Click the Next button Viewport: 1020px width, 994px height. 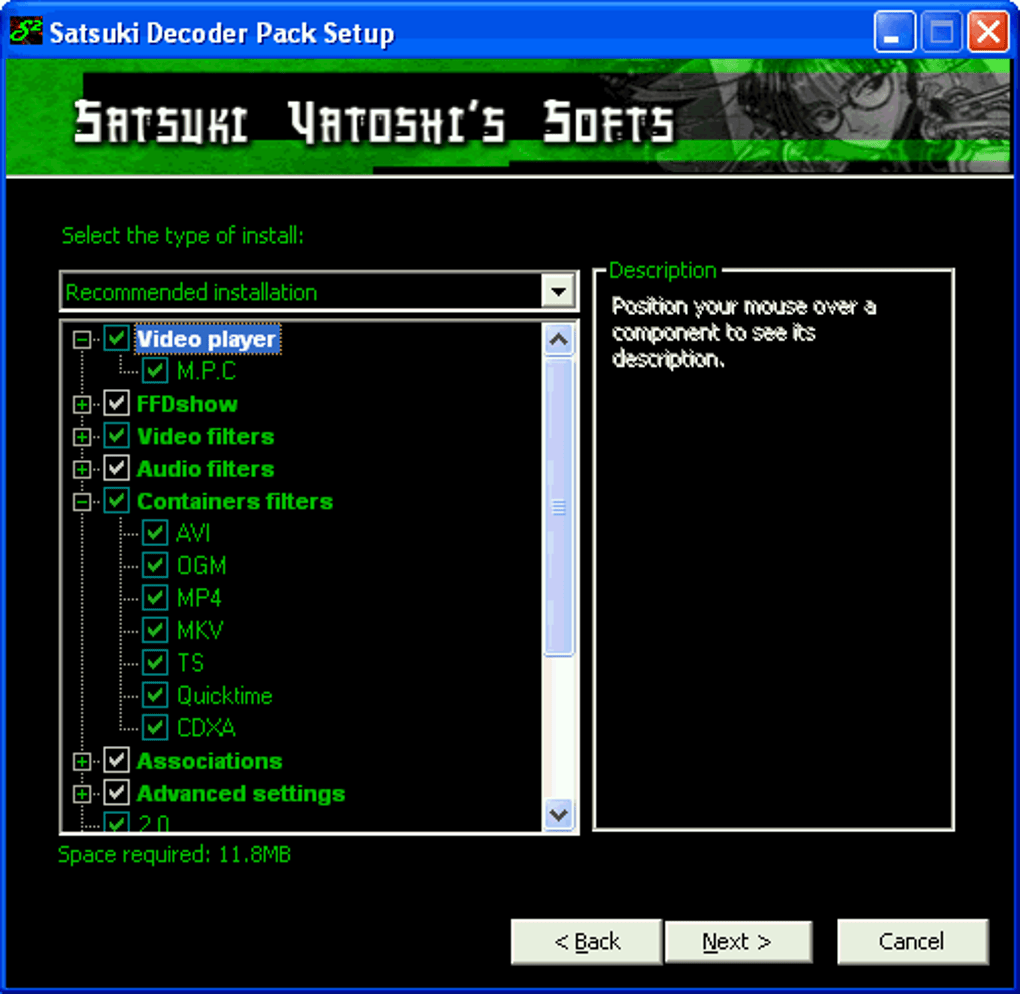738,941
